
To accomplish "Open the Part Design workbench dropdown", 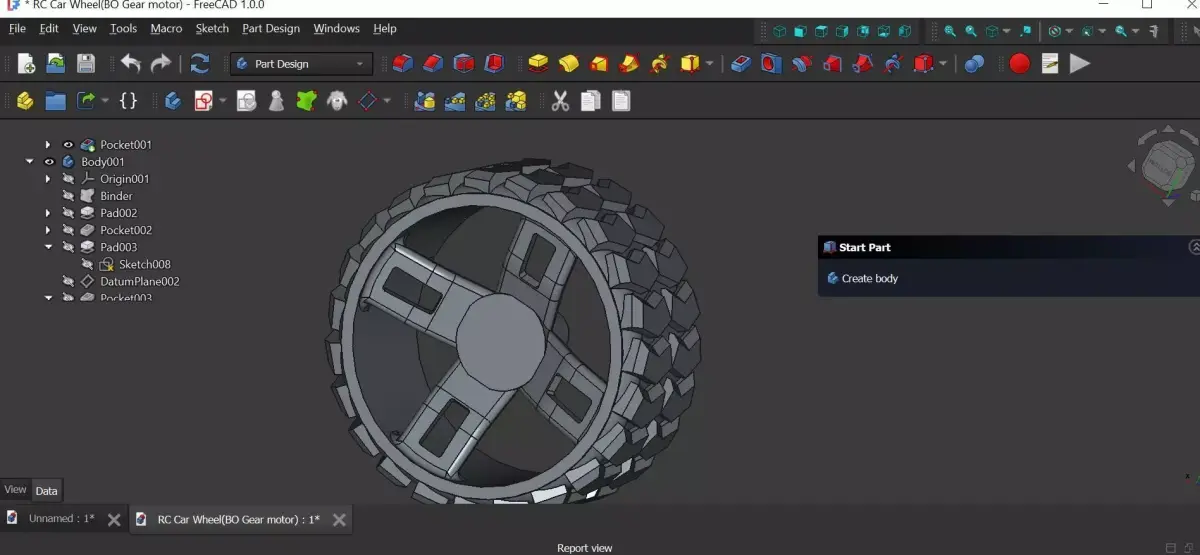I will [x=302, y=64].
